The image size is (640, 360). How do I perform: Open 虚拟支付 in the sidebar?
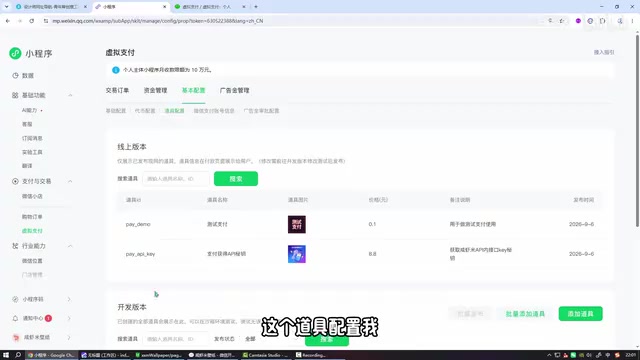(x=32, y=231)
